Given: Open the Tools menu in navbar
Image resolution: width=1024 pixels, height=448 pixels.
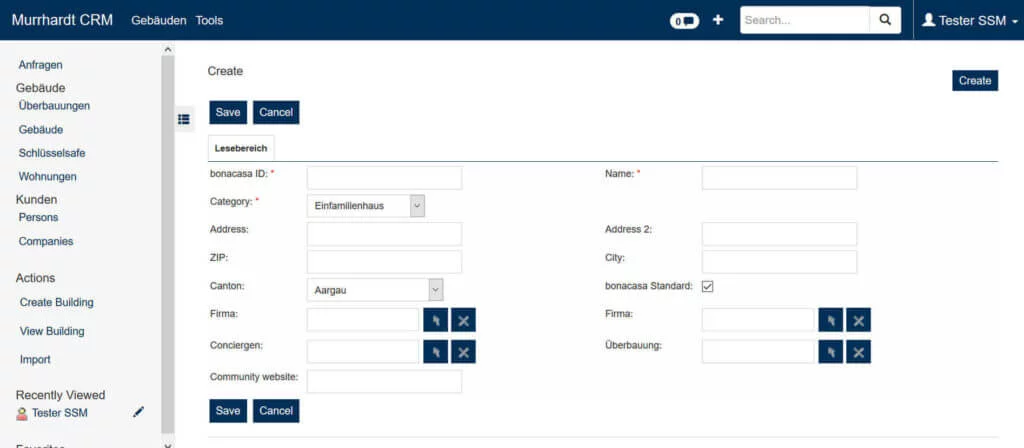Looking at the screenshot, I should click(x=210, y=20).
